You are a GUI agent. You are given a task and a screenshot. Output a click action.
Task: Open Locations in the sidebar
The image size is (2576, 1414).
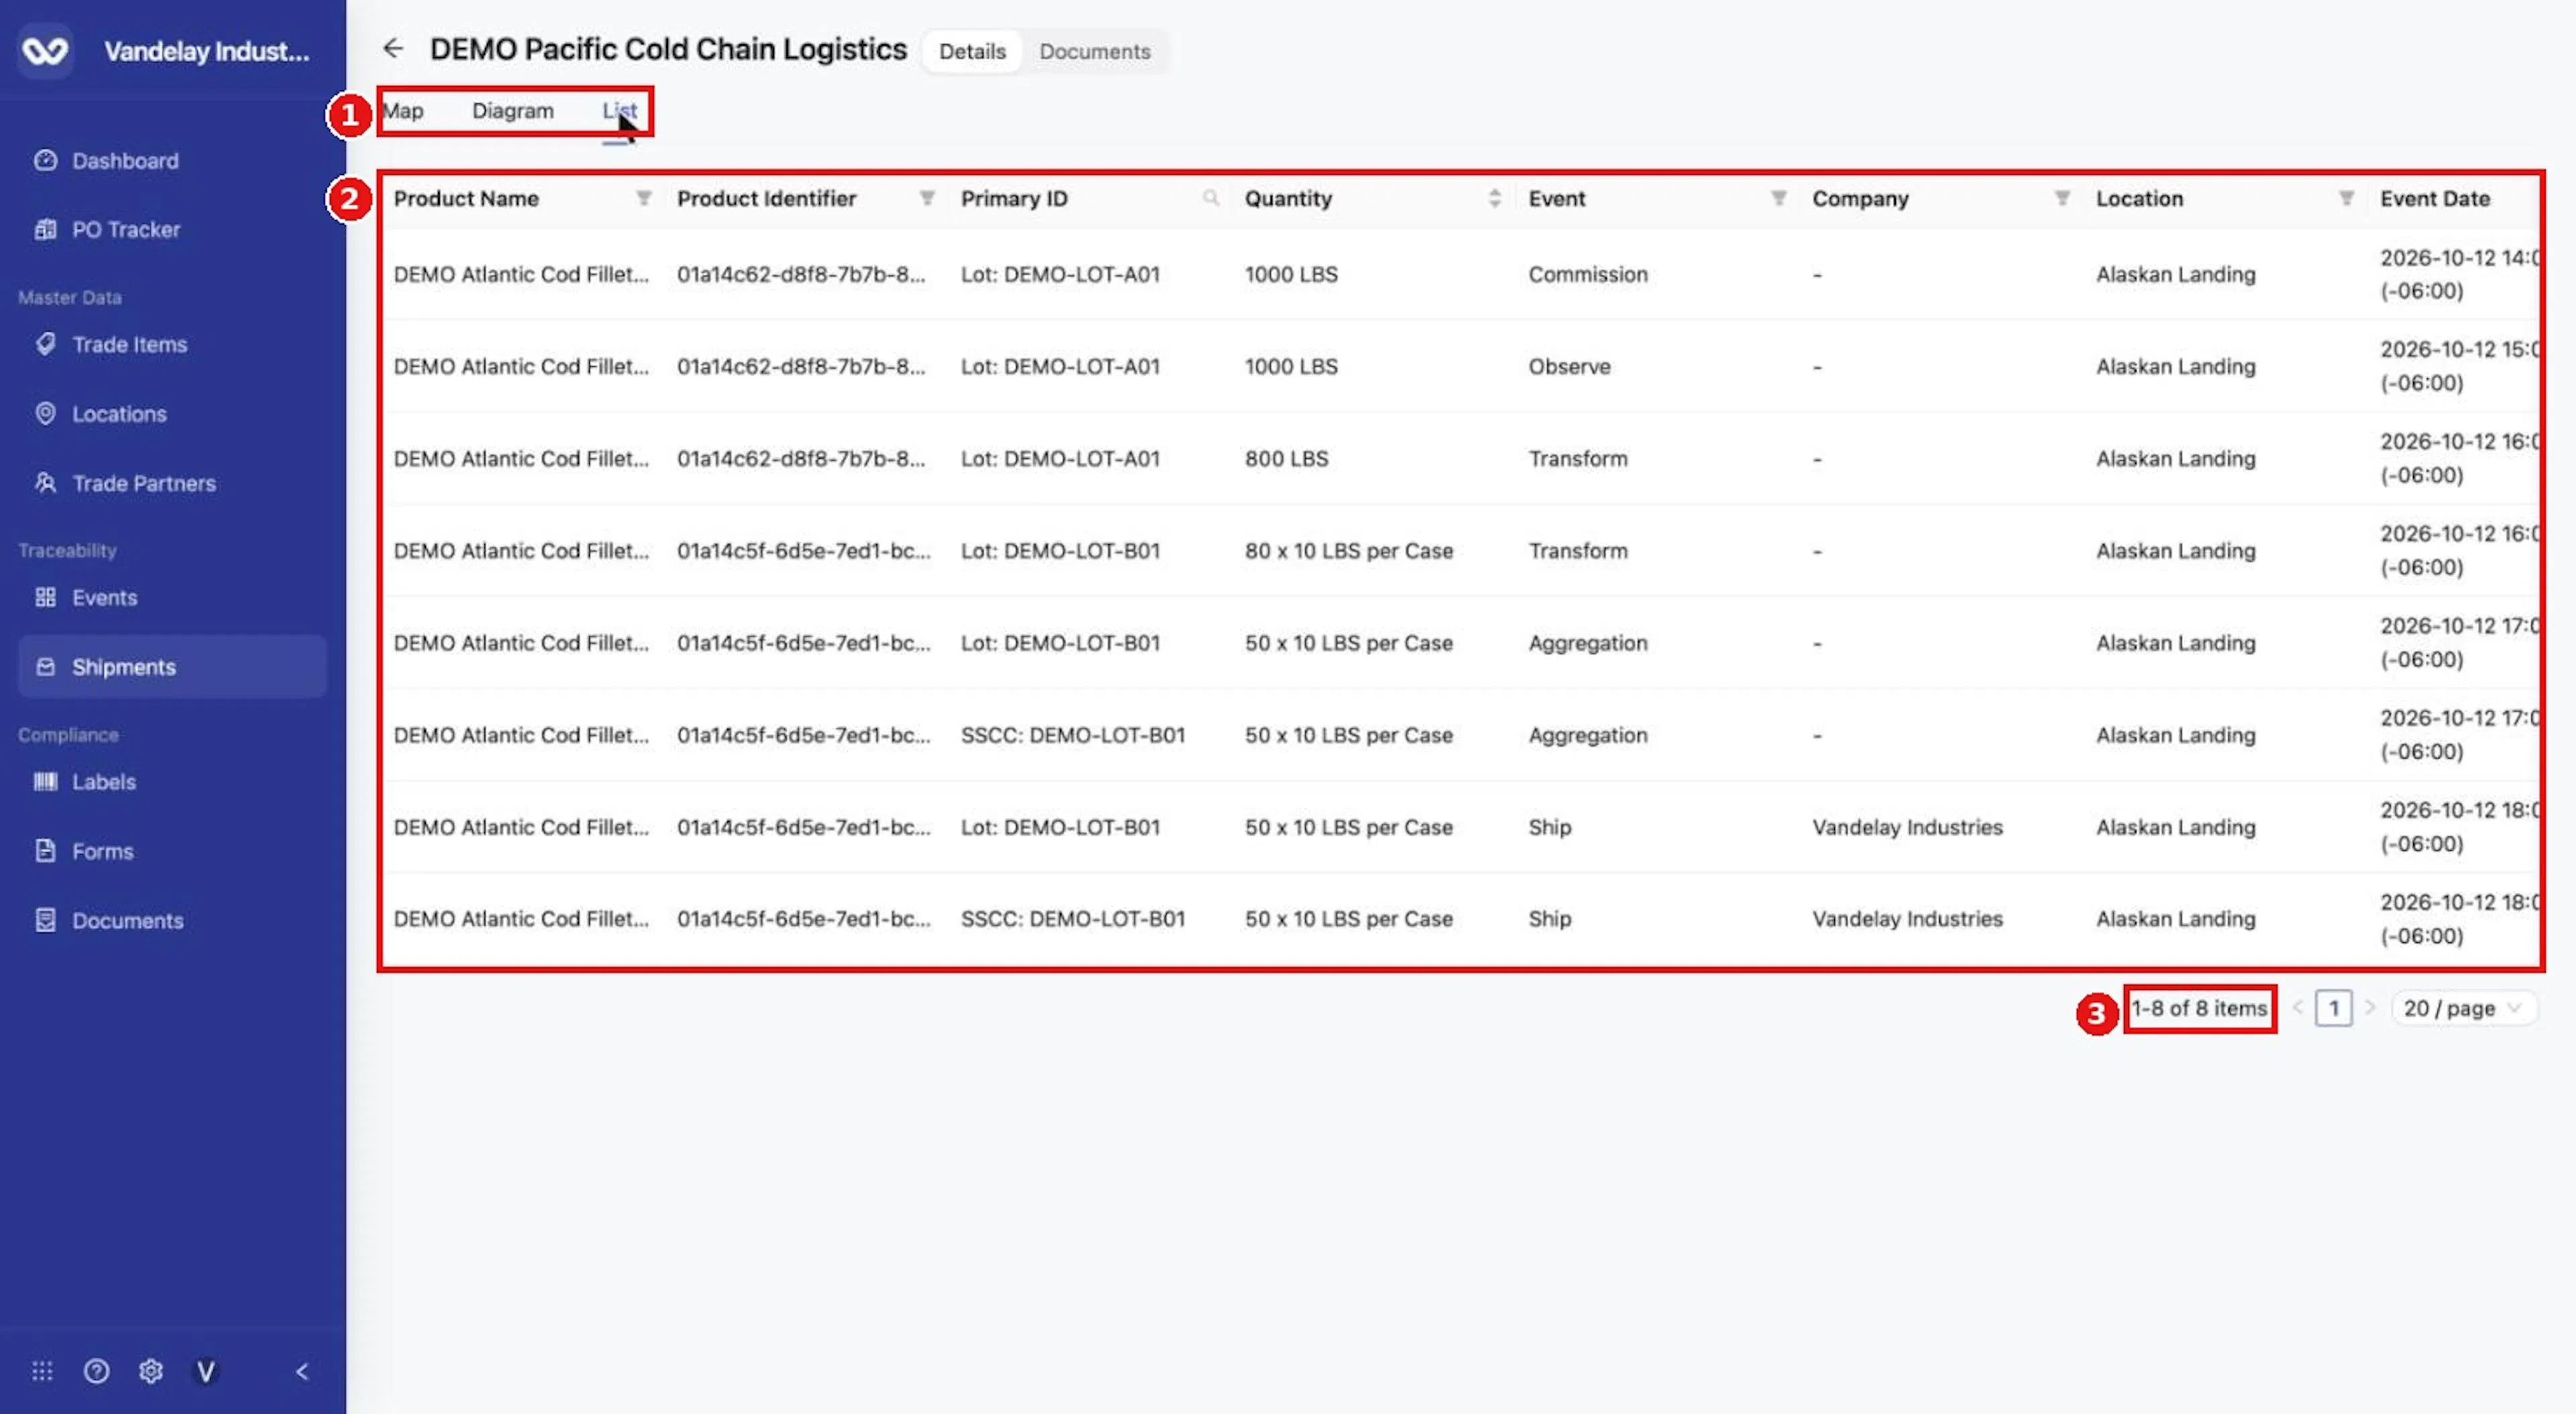(172, 413)
